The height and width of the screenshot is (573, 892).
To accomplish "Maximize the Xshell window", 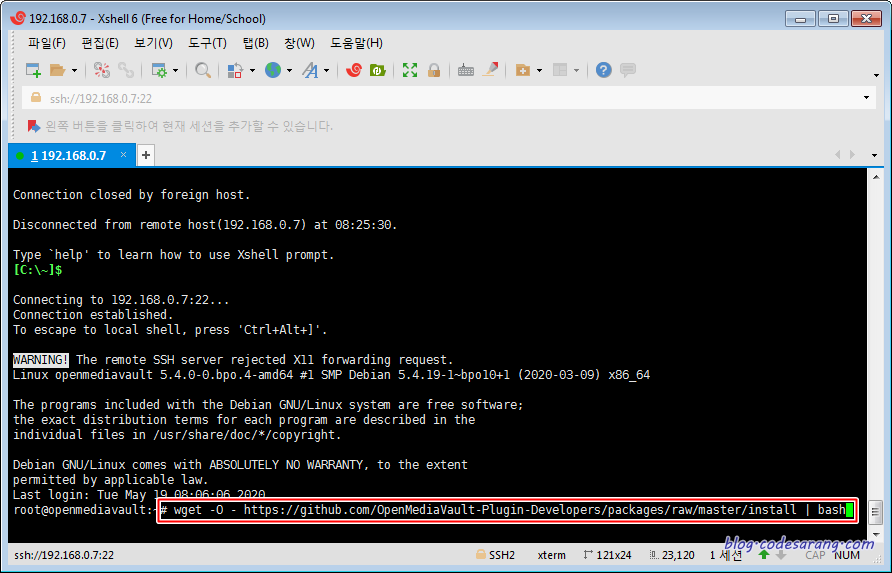I will coord(833,19).
